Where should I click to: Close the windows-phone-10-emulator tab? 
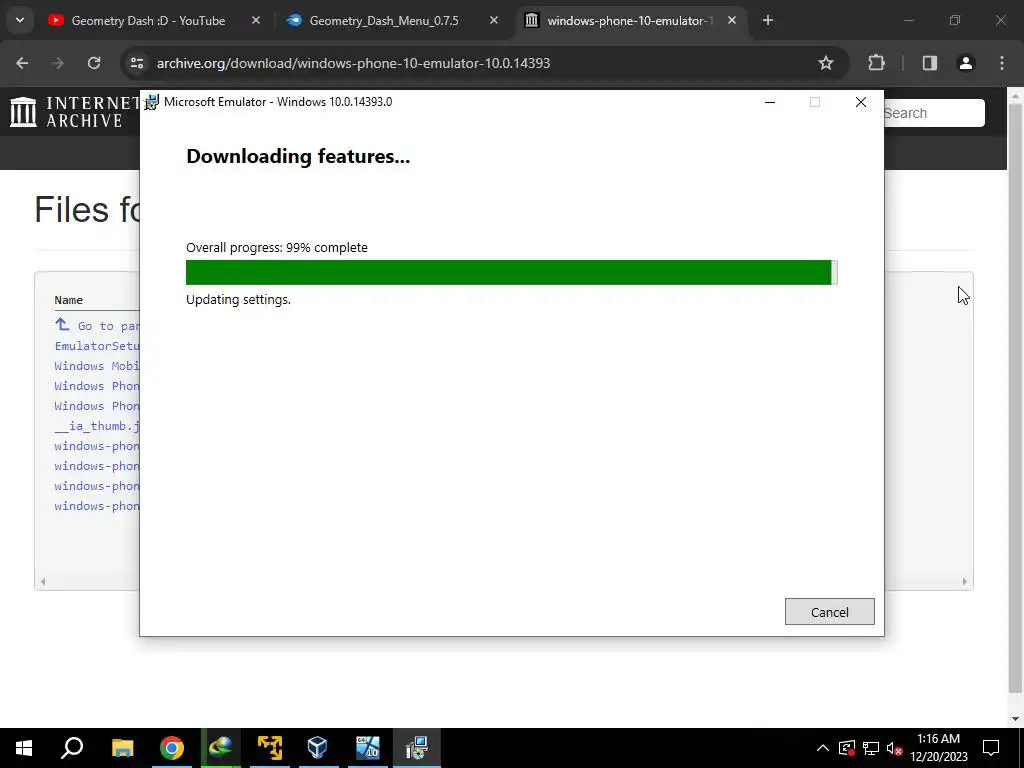click(x=732, y=21)
